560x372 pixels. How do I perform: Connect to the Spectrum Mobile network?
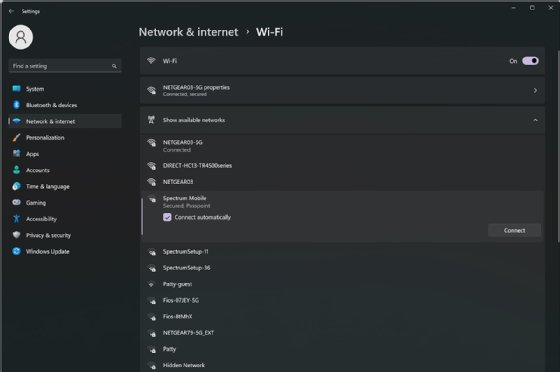coord(514,231)
